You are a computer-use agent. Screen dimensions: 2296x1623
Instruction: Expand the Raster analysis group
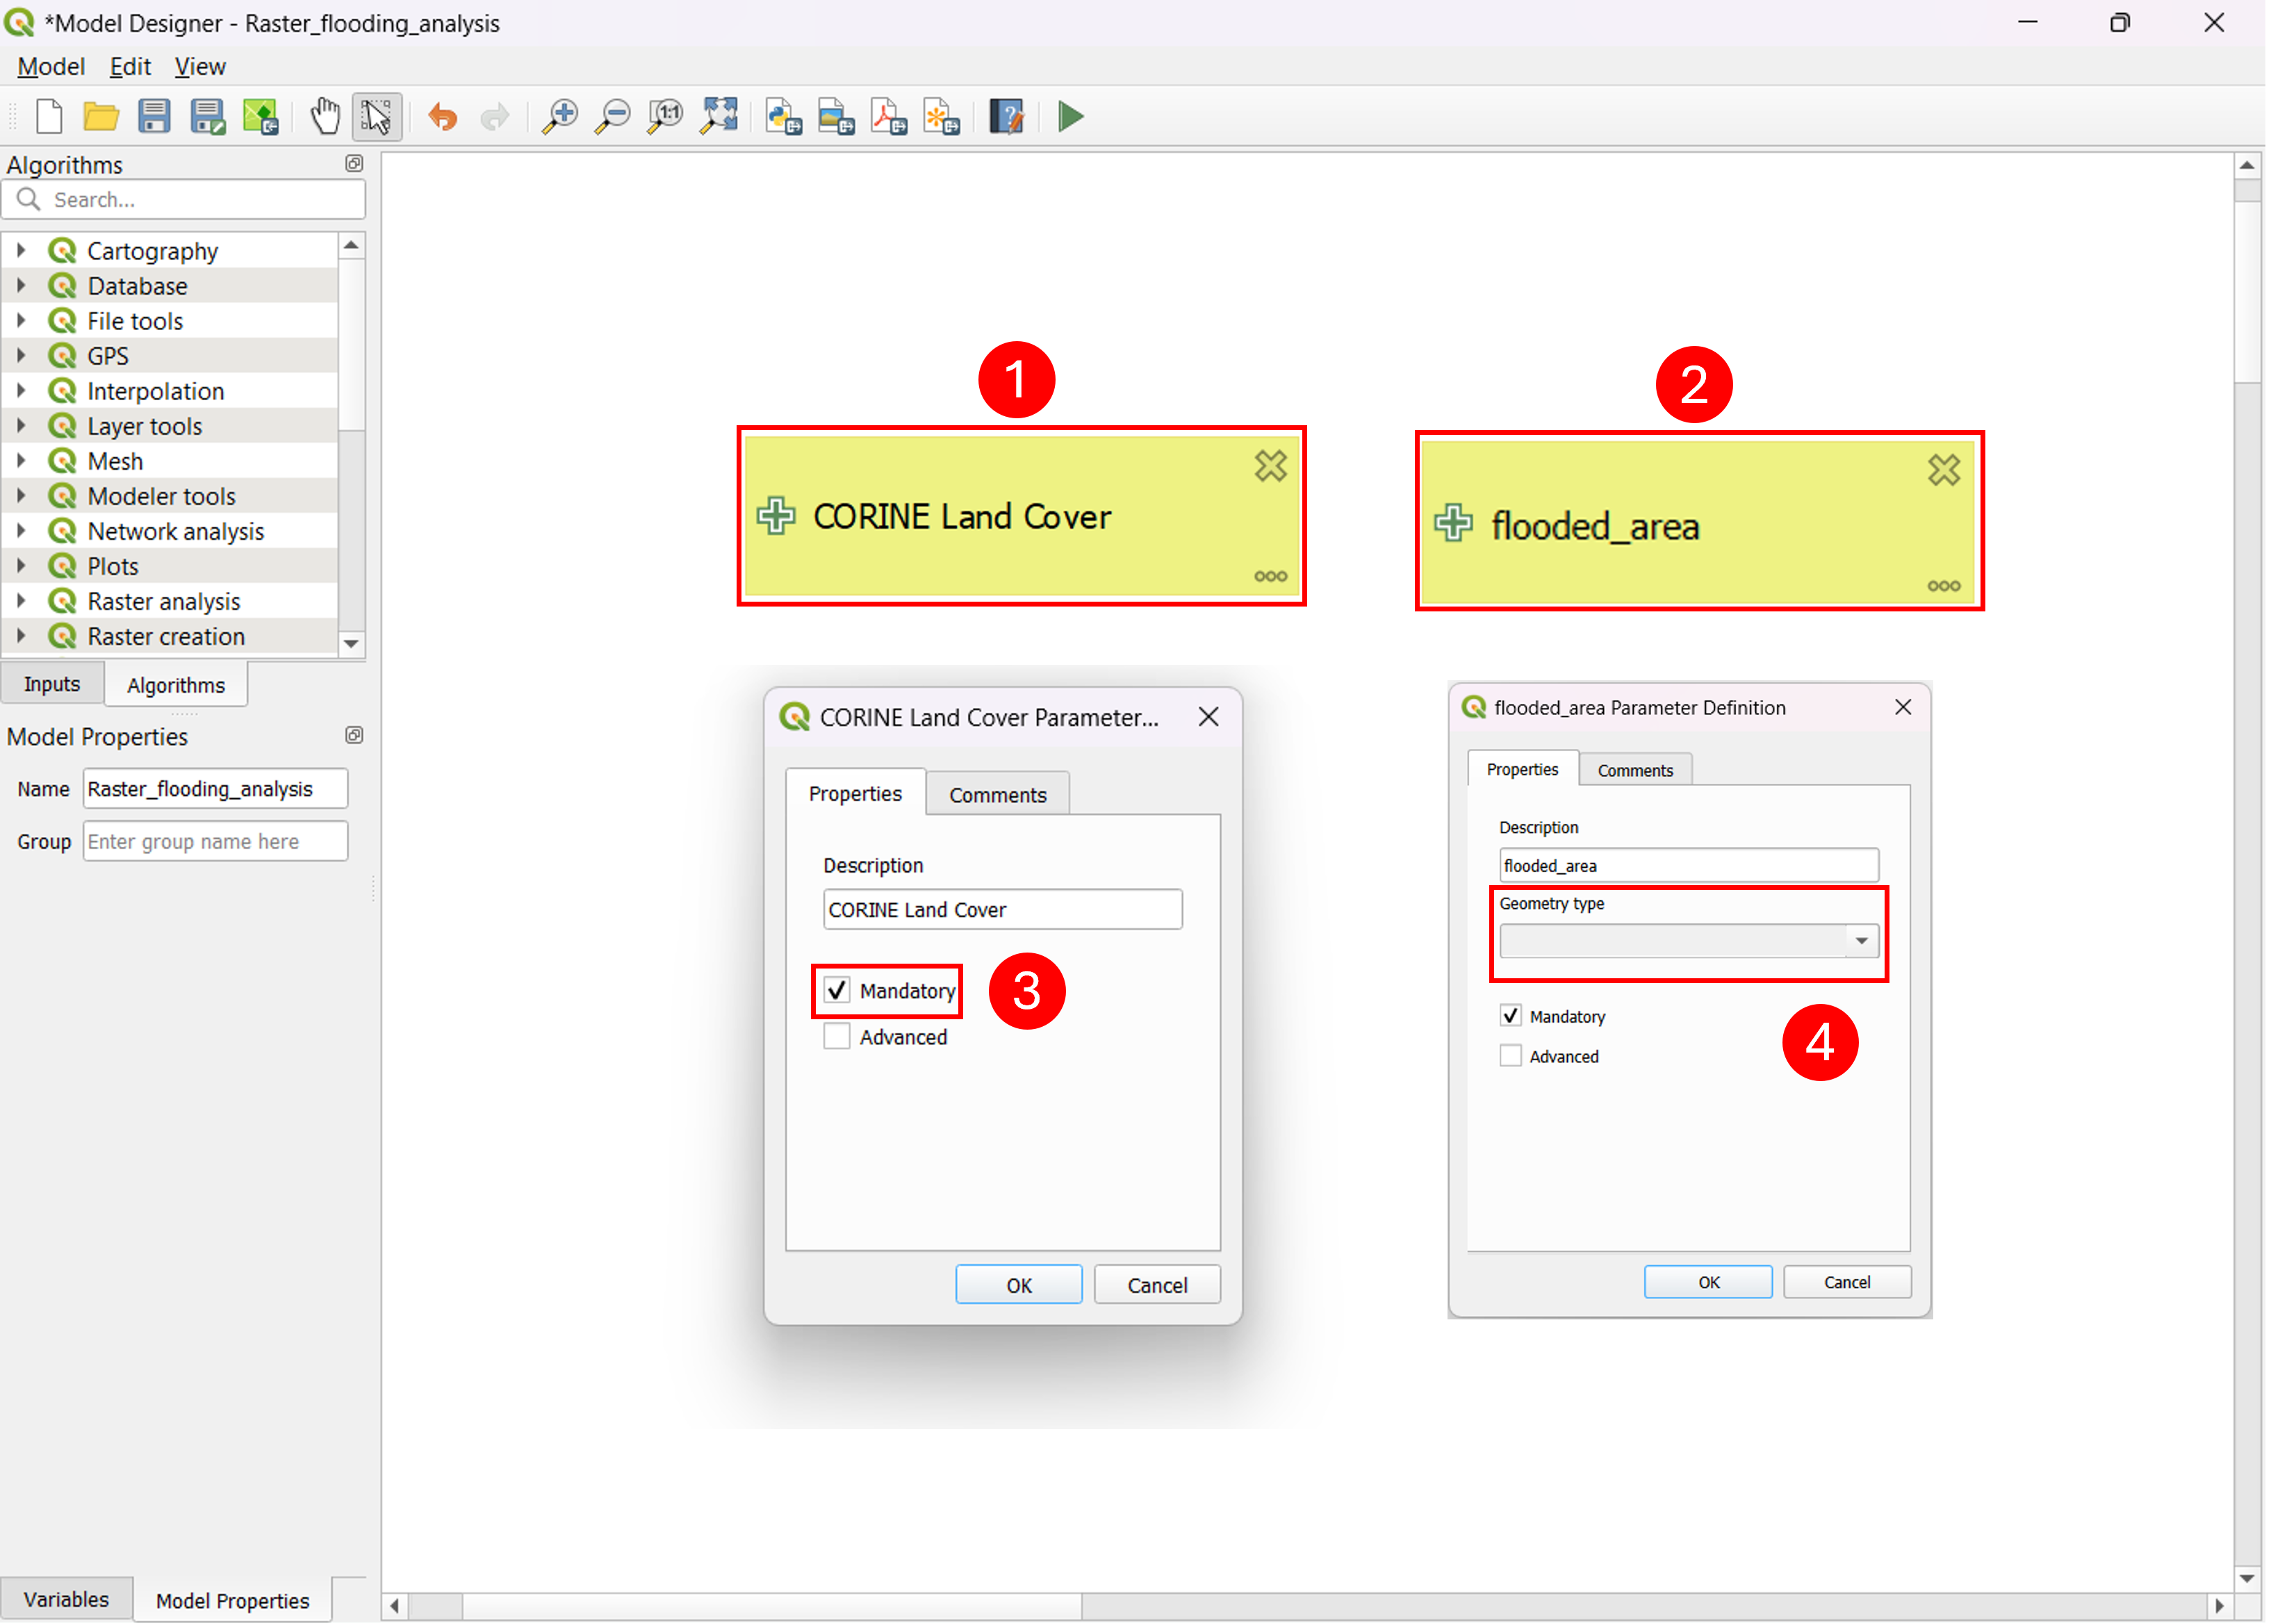point(21,601)
